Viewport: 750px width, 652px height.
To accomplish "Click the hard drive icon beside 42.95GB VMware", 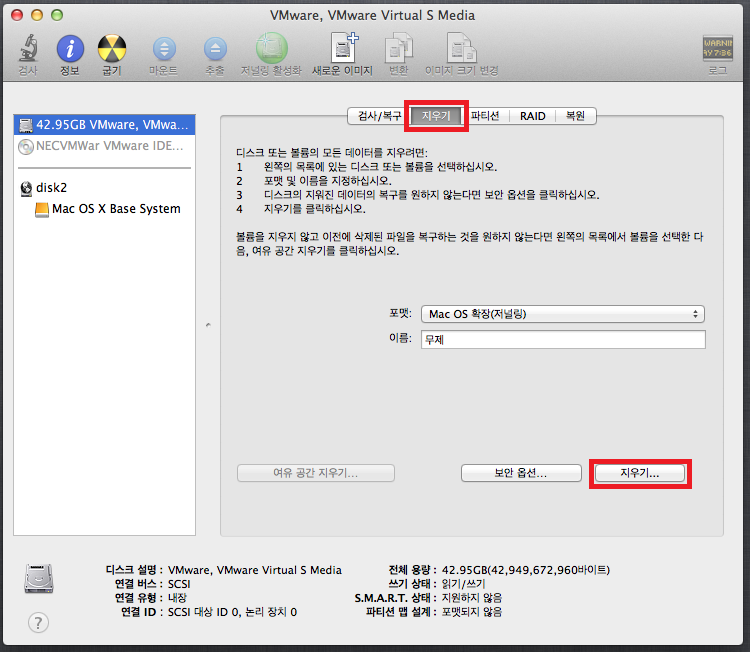I will click(x=26, y=125).
